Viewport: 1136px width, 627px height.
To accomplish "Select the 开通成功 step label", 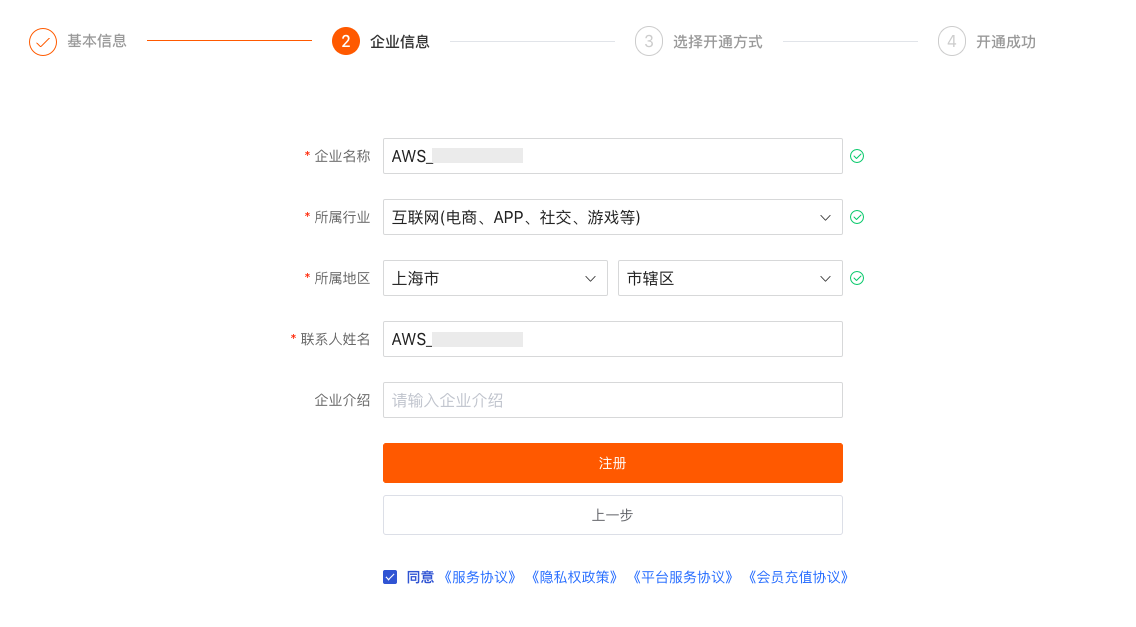I will [1006, 42].
